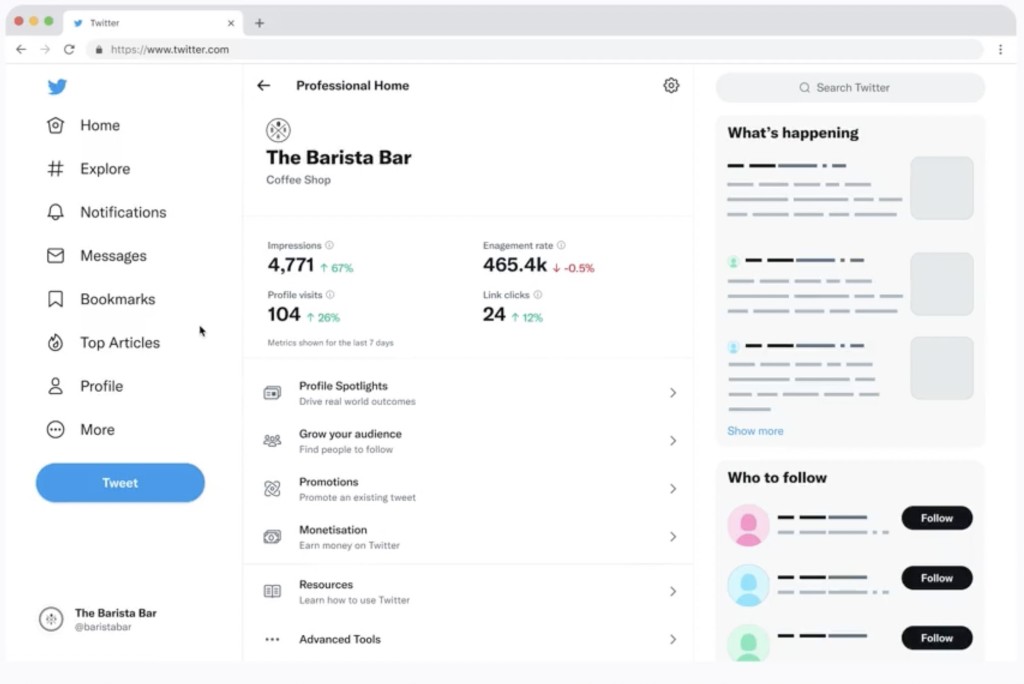Click the Twitter bird logo in sidebar
The height and width of the screenshot is (684, 1024).
tap(57, 86)
